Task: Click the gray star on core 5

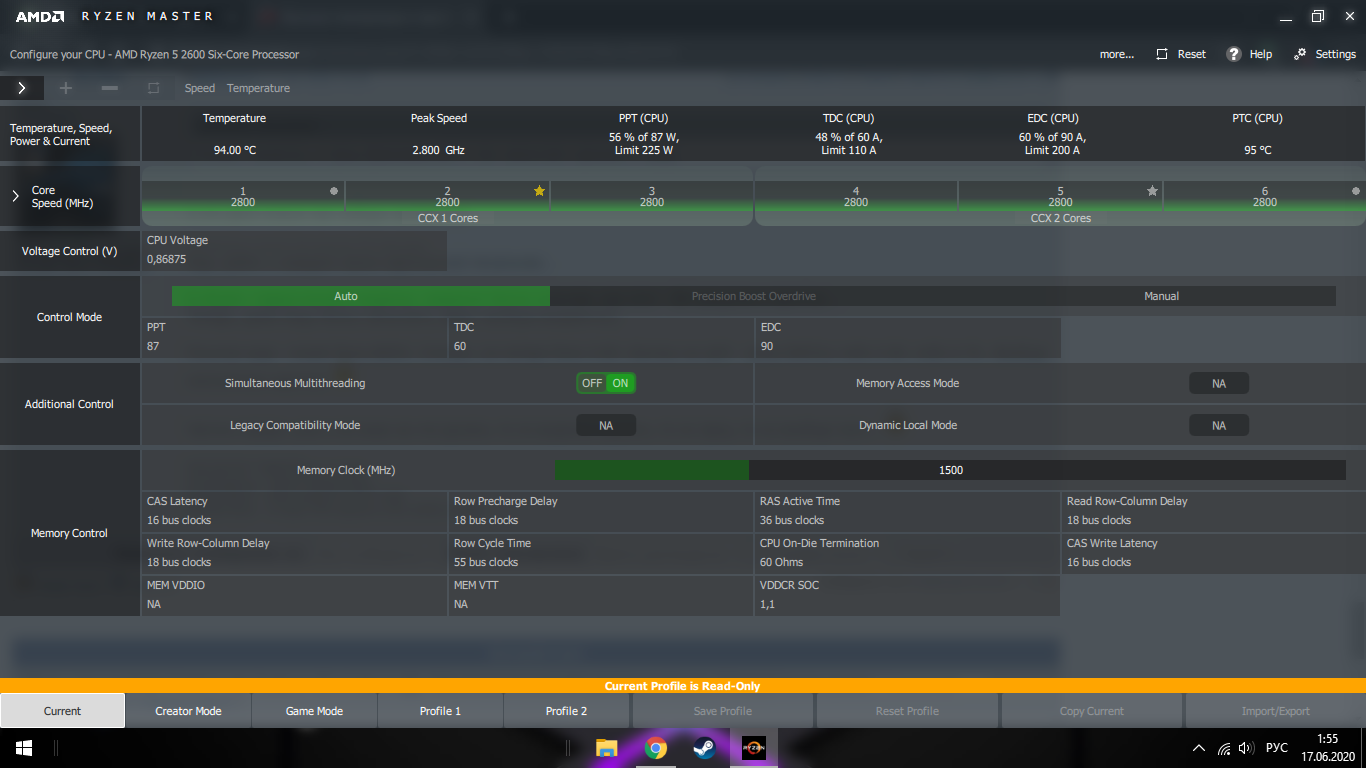Action: click(x=1152, y=190)
